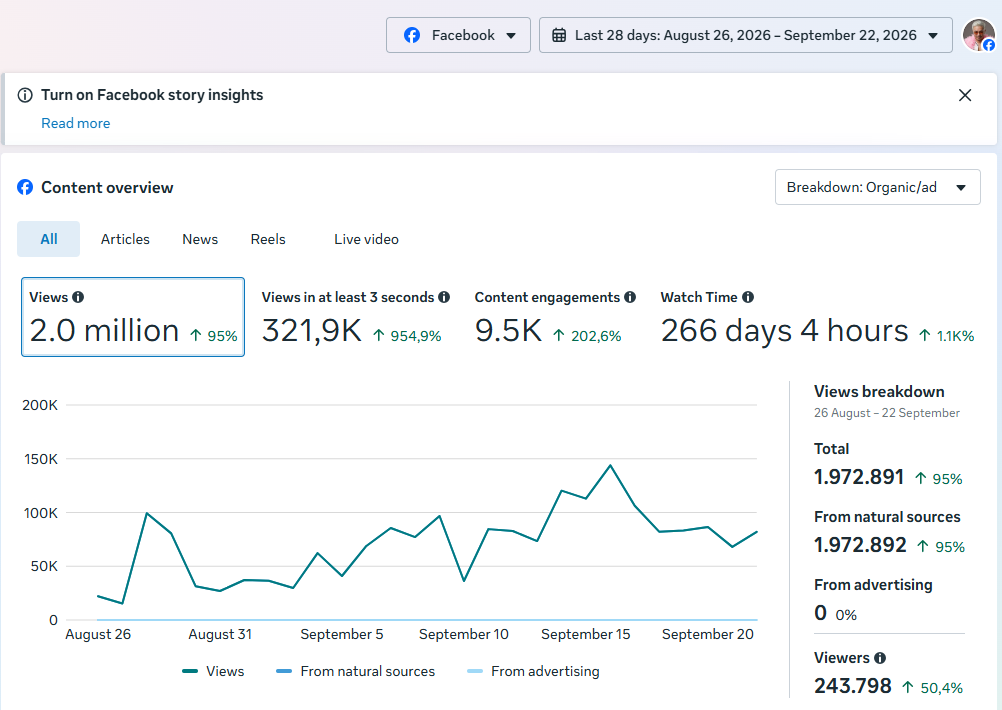
Task: Click the From advertising 0 value
Action: point(821,614)
